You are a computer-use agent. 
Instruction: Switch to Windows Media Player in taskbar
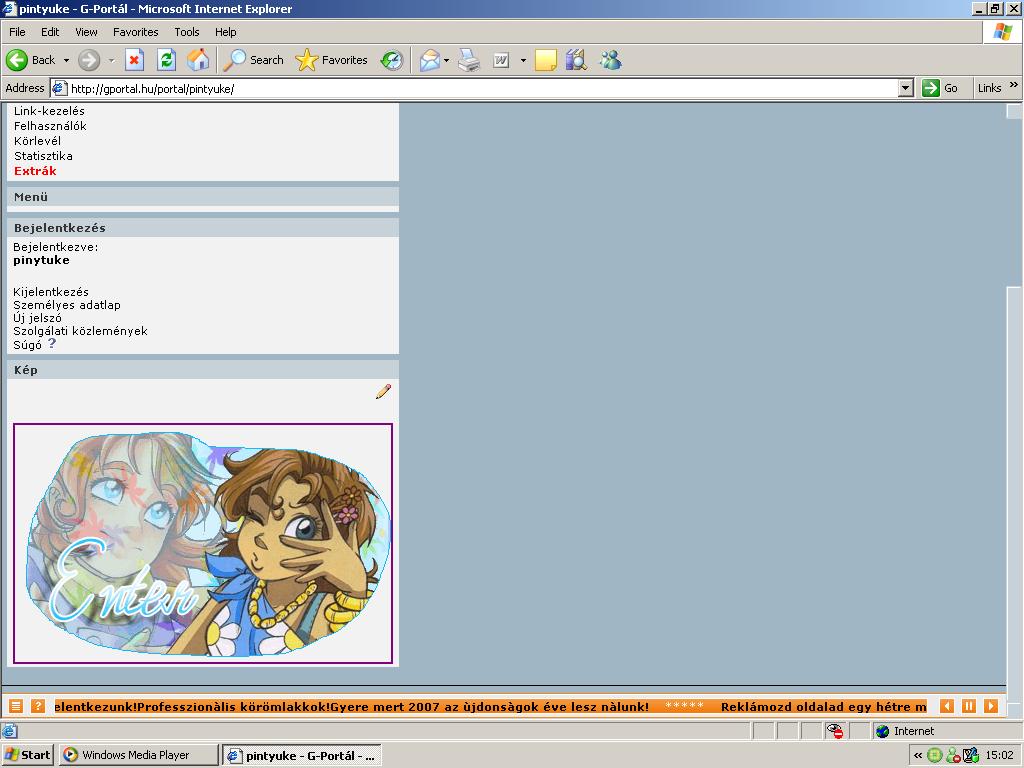click(x=138, y=755)
